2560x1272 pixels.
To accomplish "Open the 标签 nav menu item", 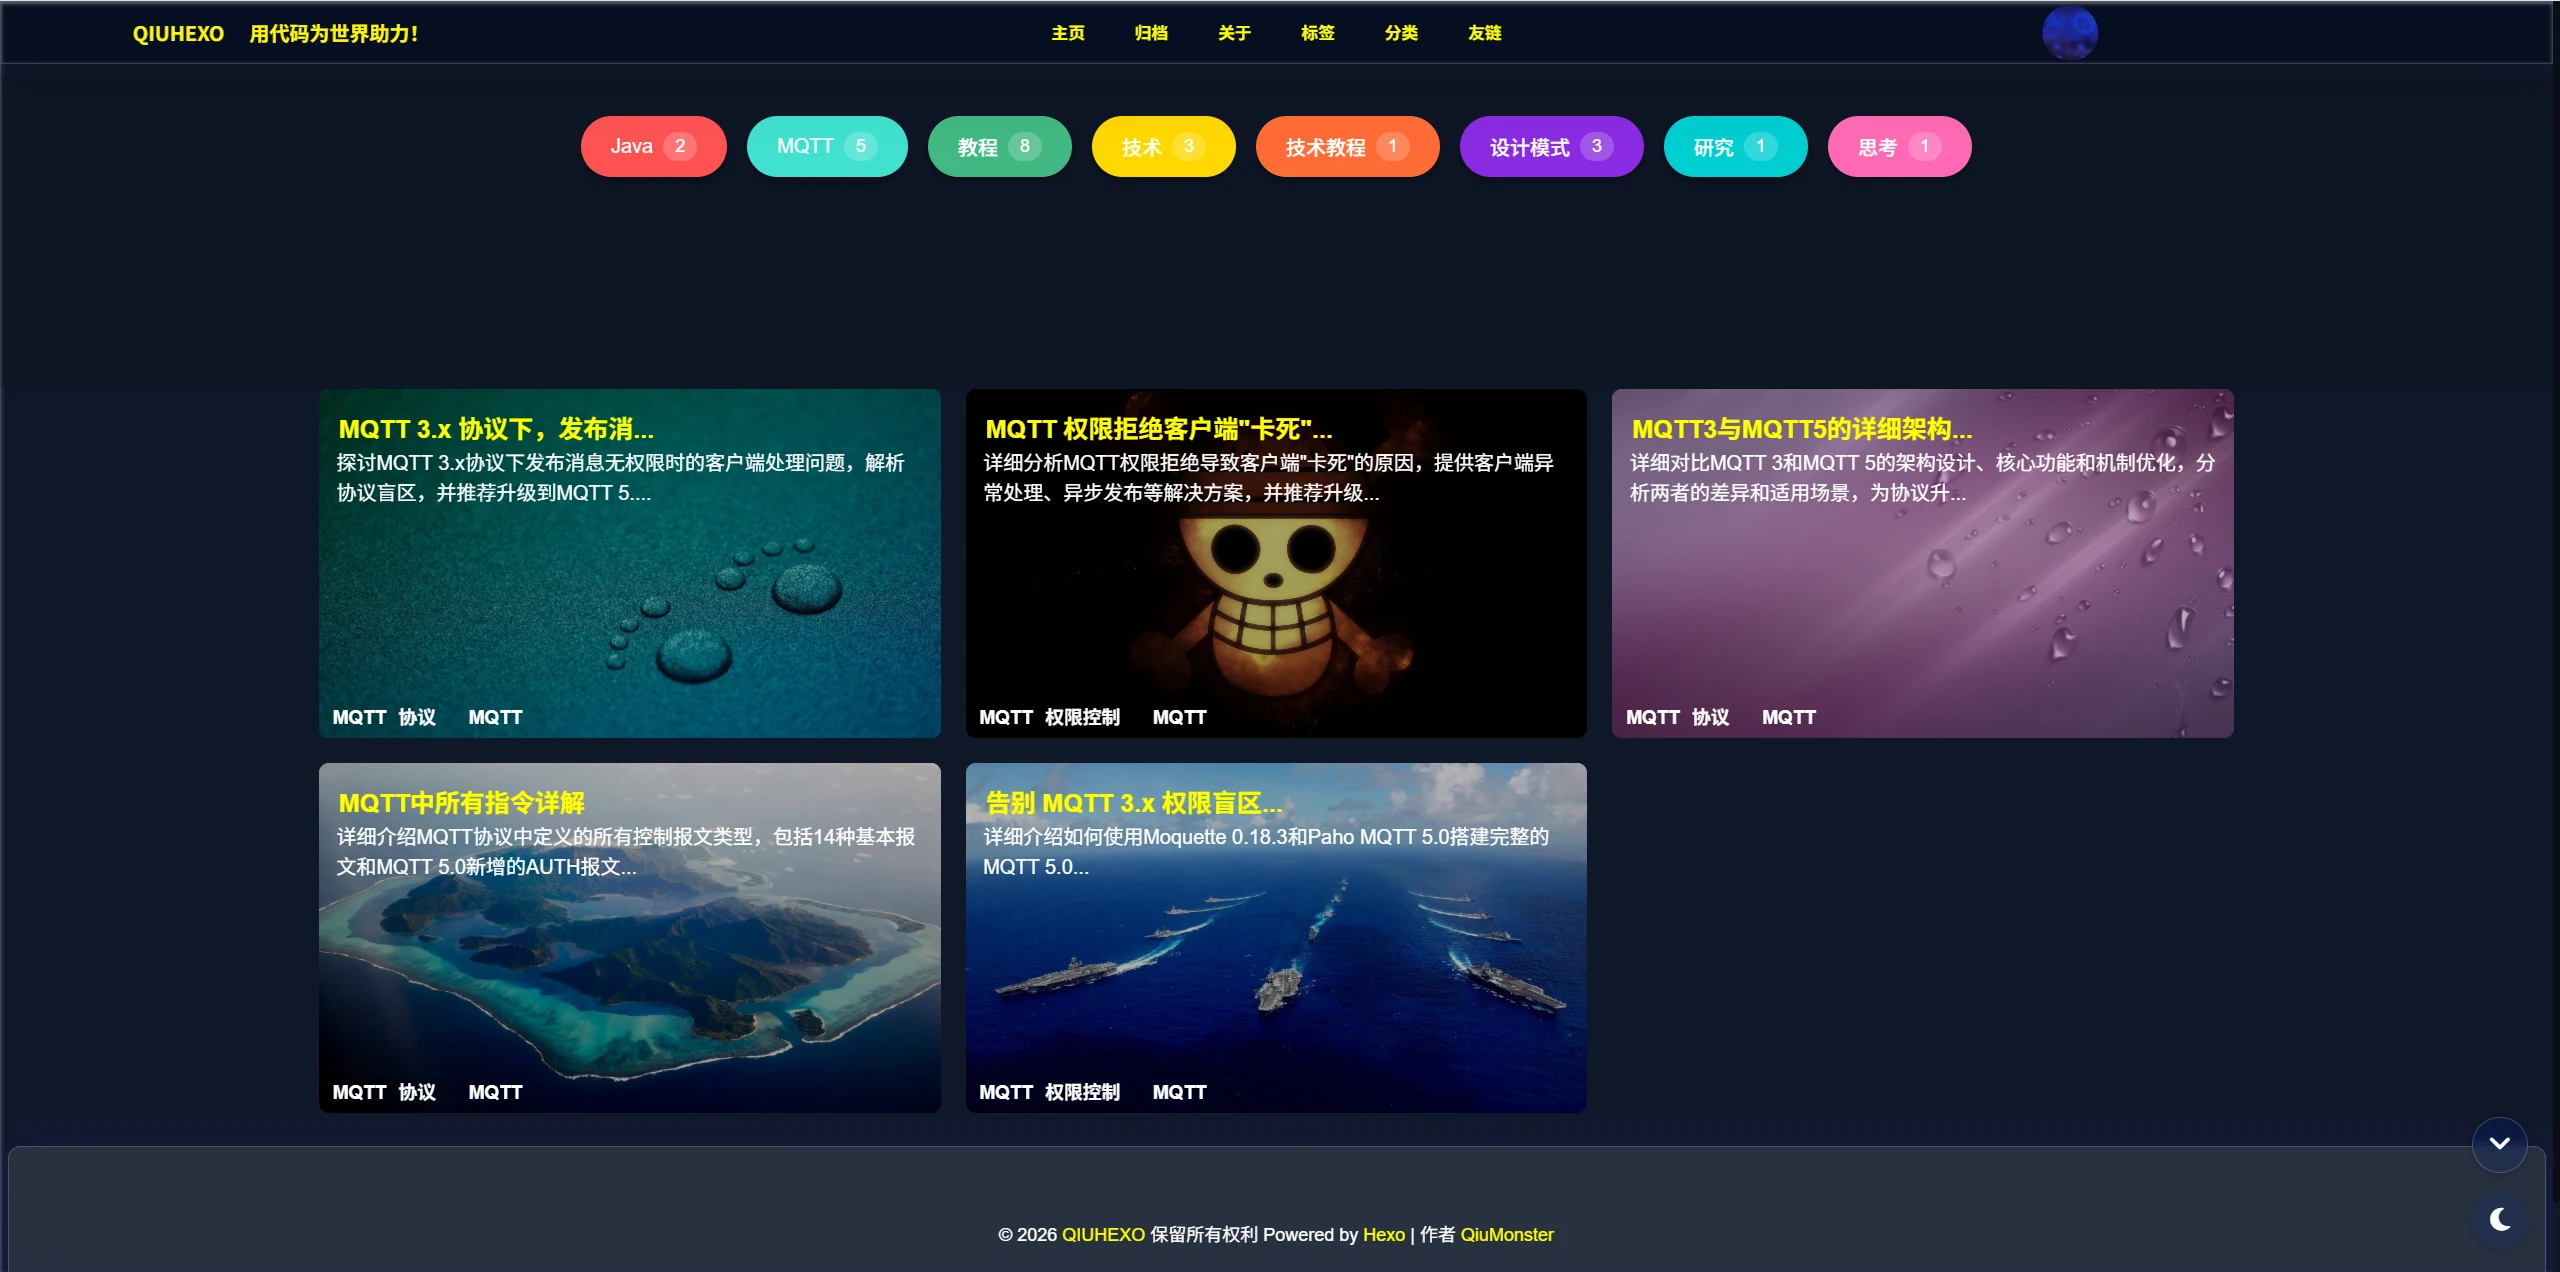I will pos(1317,33).
